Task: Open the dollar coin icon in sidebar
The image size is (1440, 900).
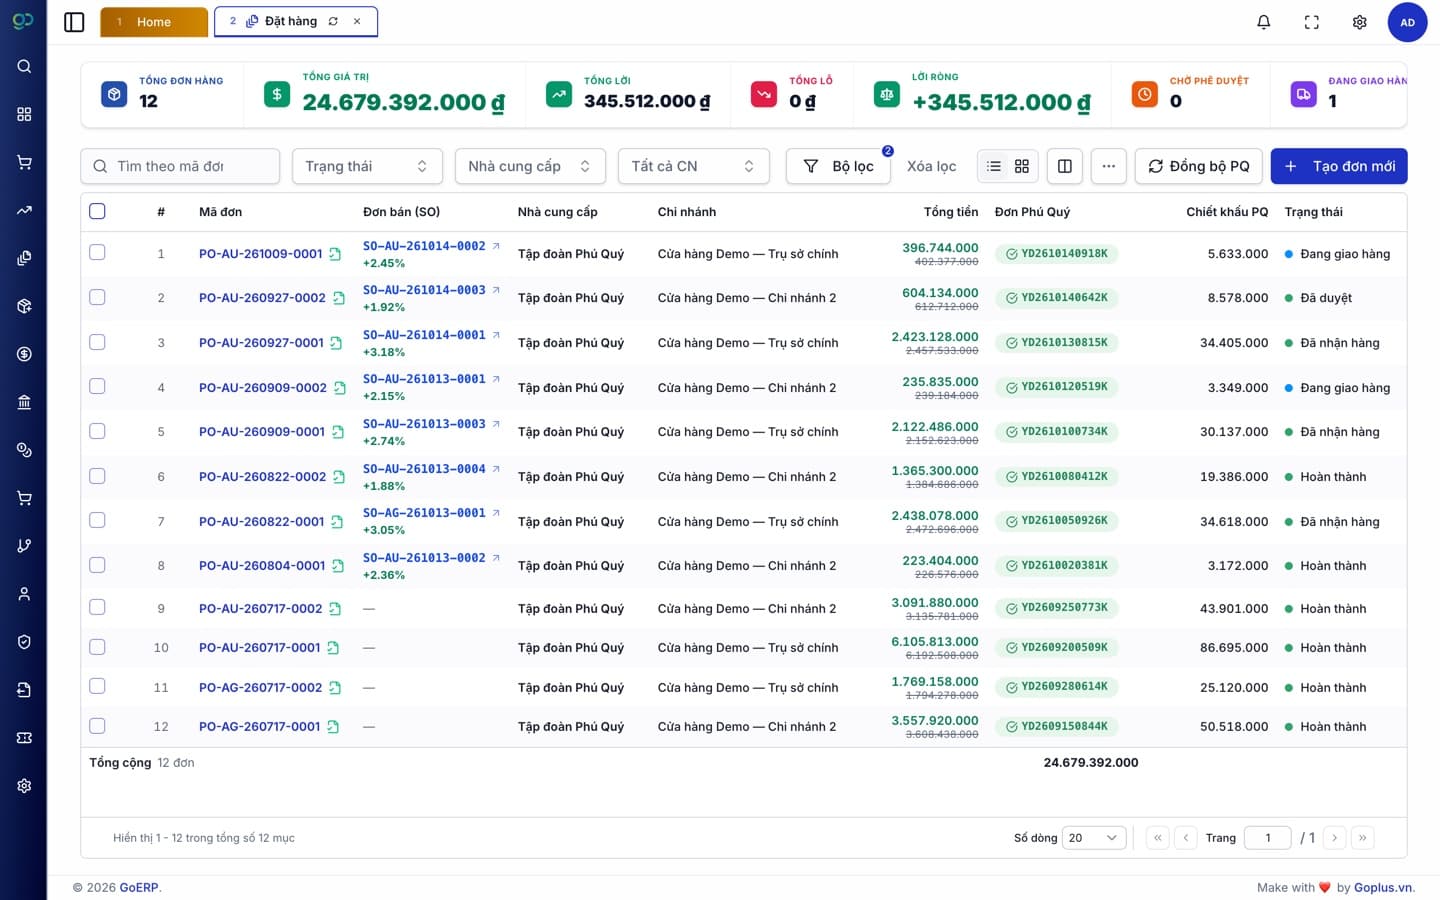Action: (24, 354)
